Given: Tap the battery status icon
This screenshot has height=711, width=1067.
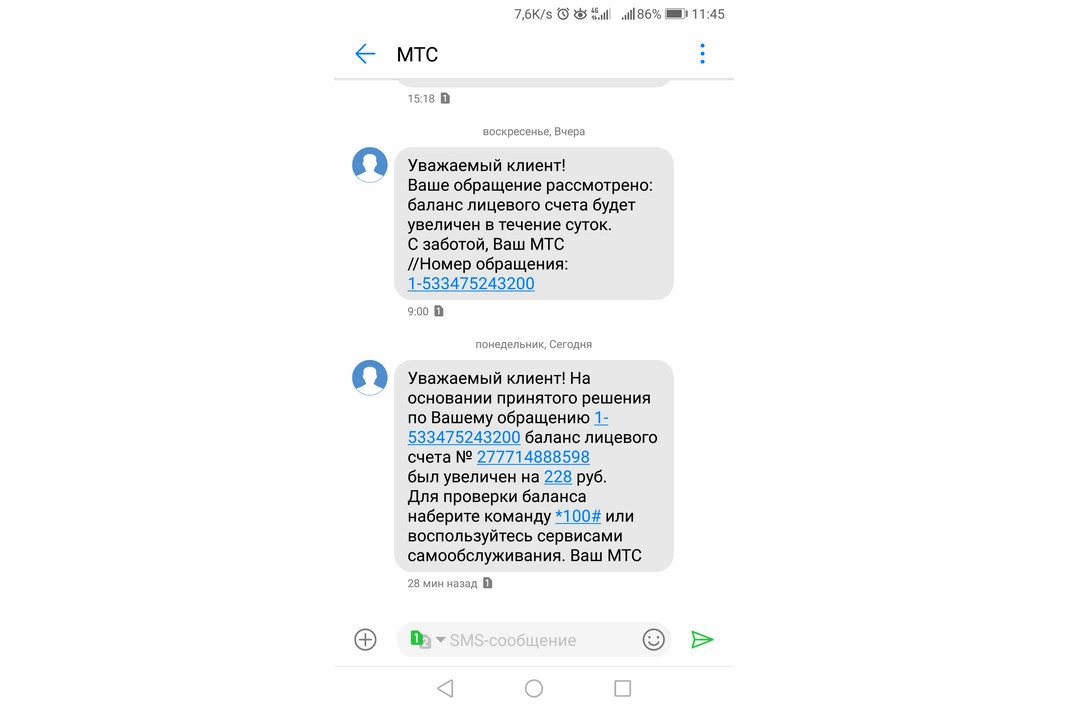Looking at the screenshot, I should click(676, 14).
